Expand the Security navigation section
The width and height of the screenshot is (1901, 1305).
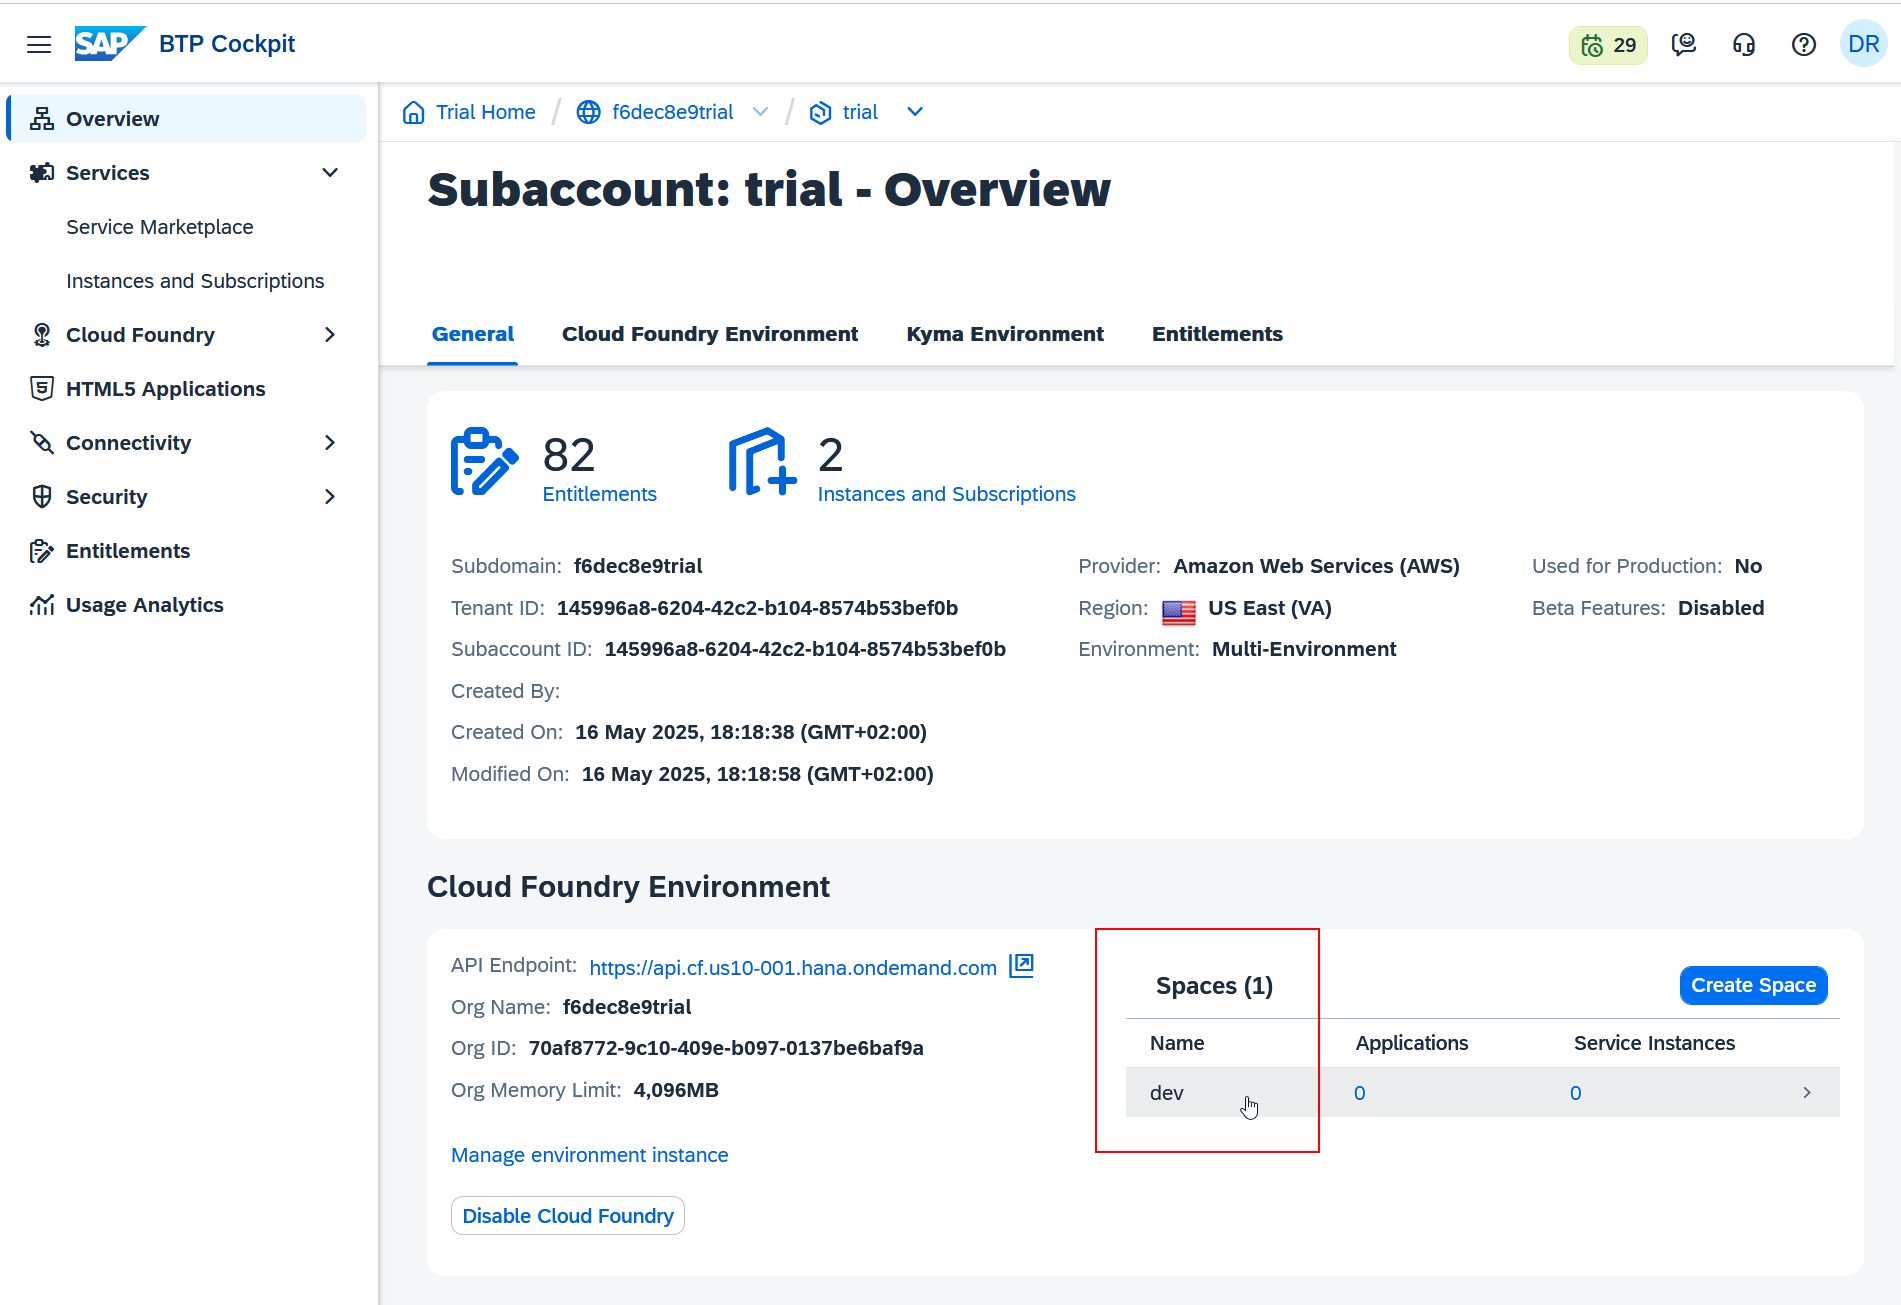click(330, 497)
